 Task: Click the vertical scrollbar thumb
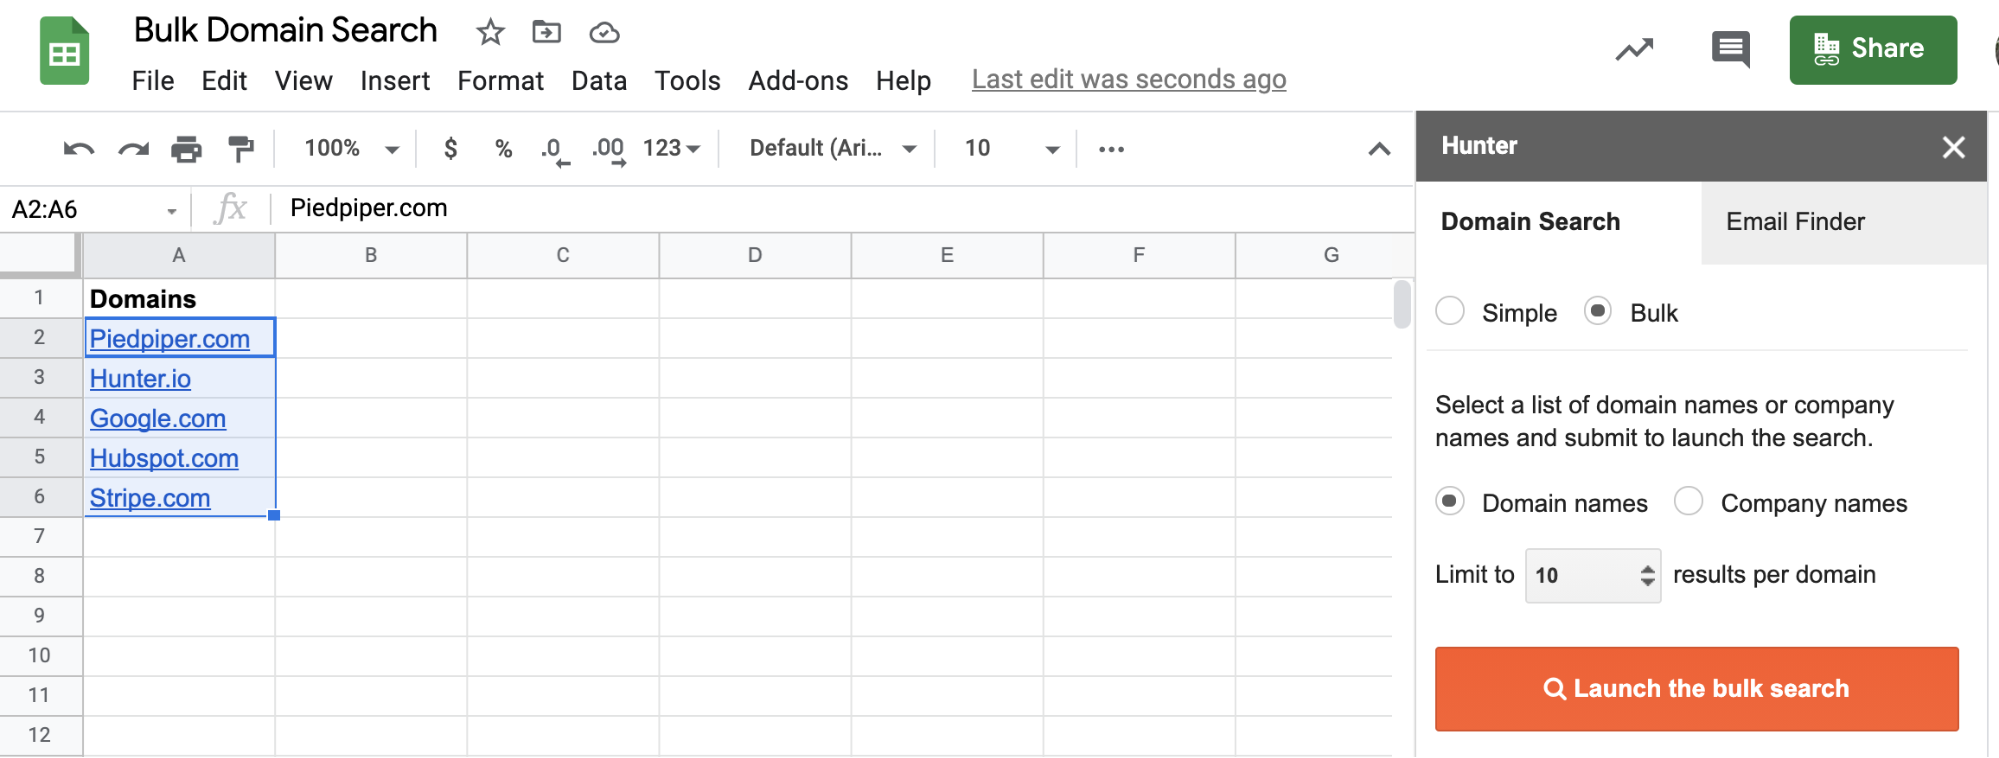(x=1402, y=304)
